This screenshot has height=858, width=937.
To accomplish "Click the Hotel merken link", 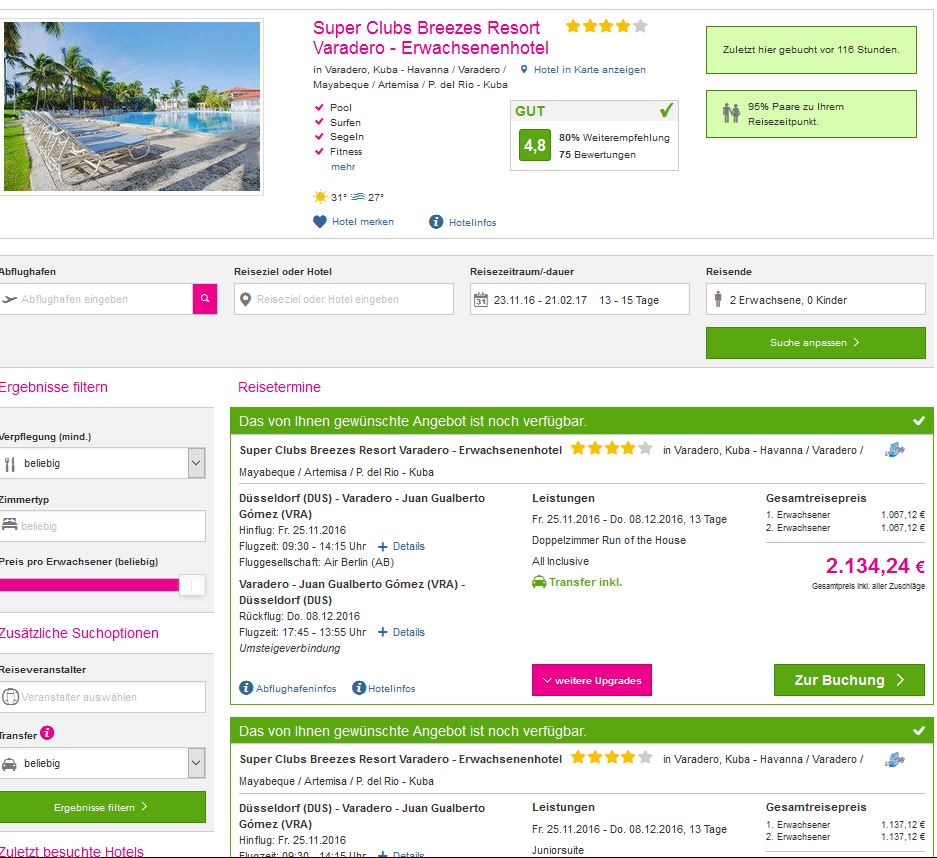I will [x=363, y=222].
